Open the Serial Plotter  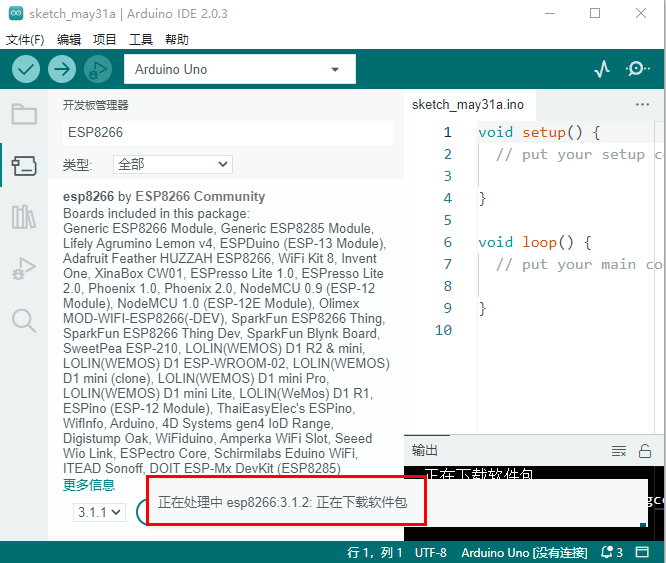click(x=602, y=69)
